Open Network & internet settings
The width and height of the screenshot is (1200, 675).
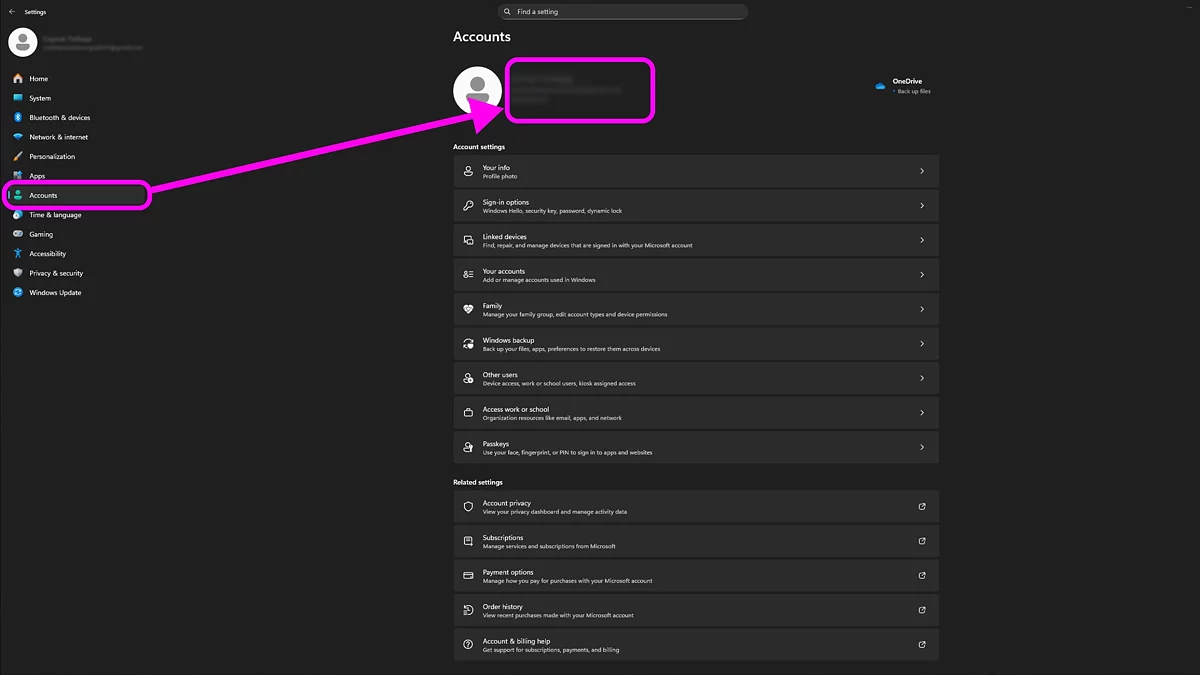click(58, 136)
